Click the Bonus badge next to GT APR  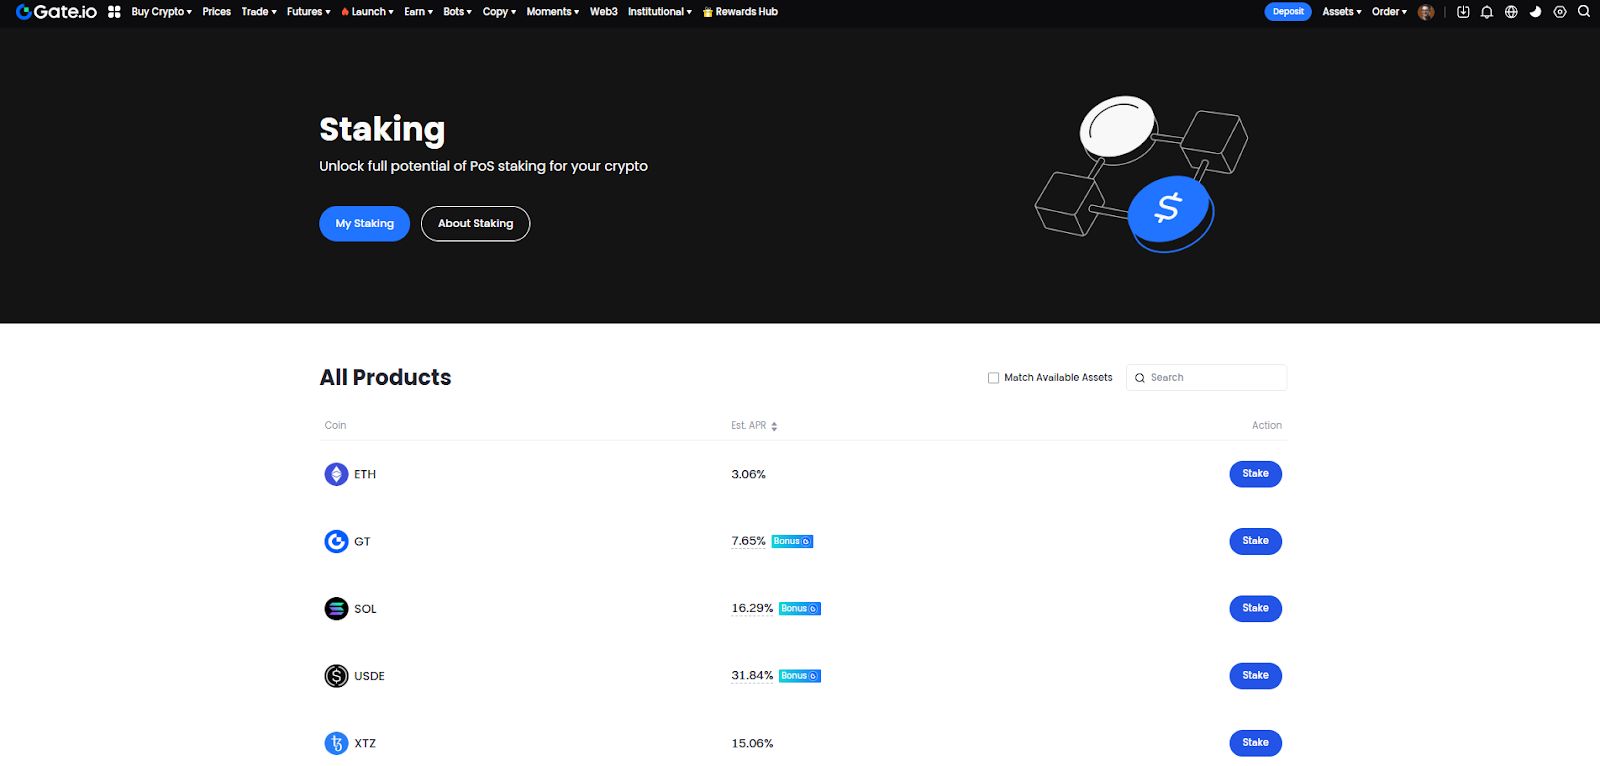(792, 541)
